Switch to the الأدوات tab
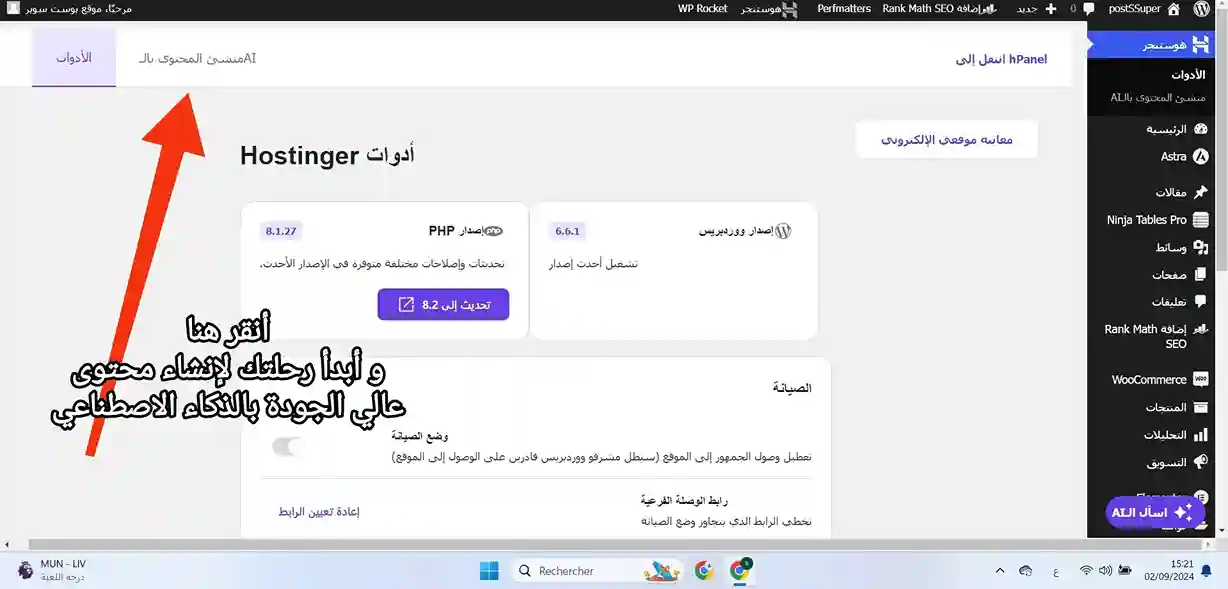The image size is (1228, 589). (73, 58)
